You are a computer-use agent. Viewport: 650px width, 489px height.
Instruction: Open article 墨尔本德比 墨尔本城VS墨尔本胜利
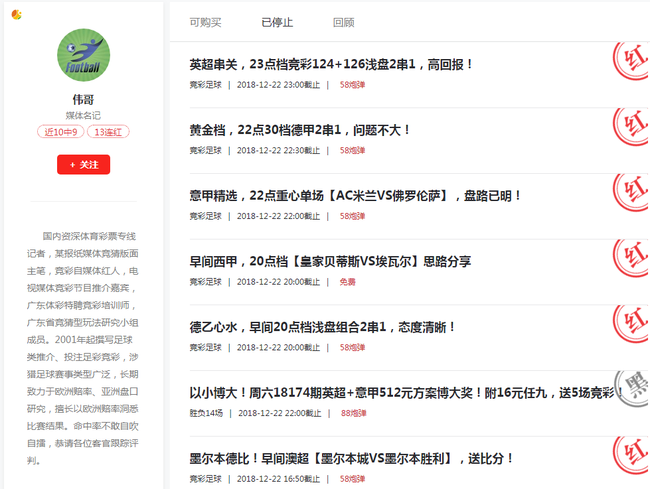pyautogui.click(x=351, y=459)
